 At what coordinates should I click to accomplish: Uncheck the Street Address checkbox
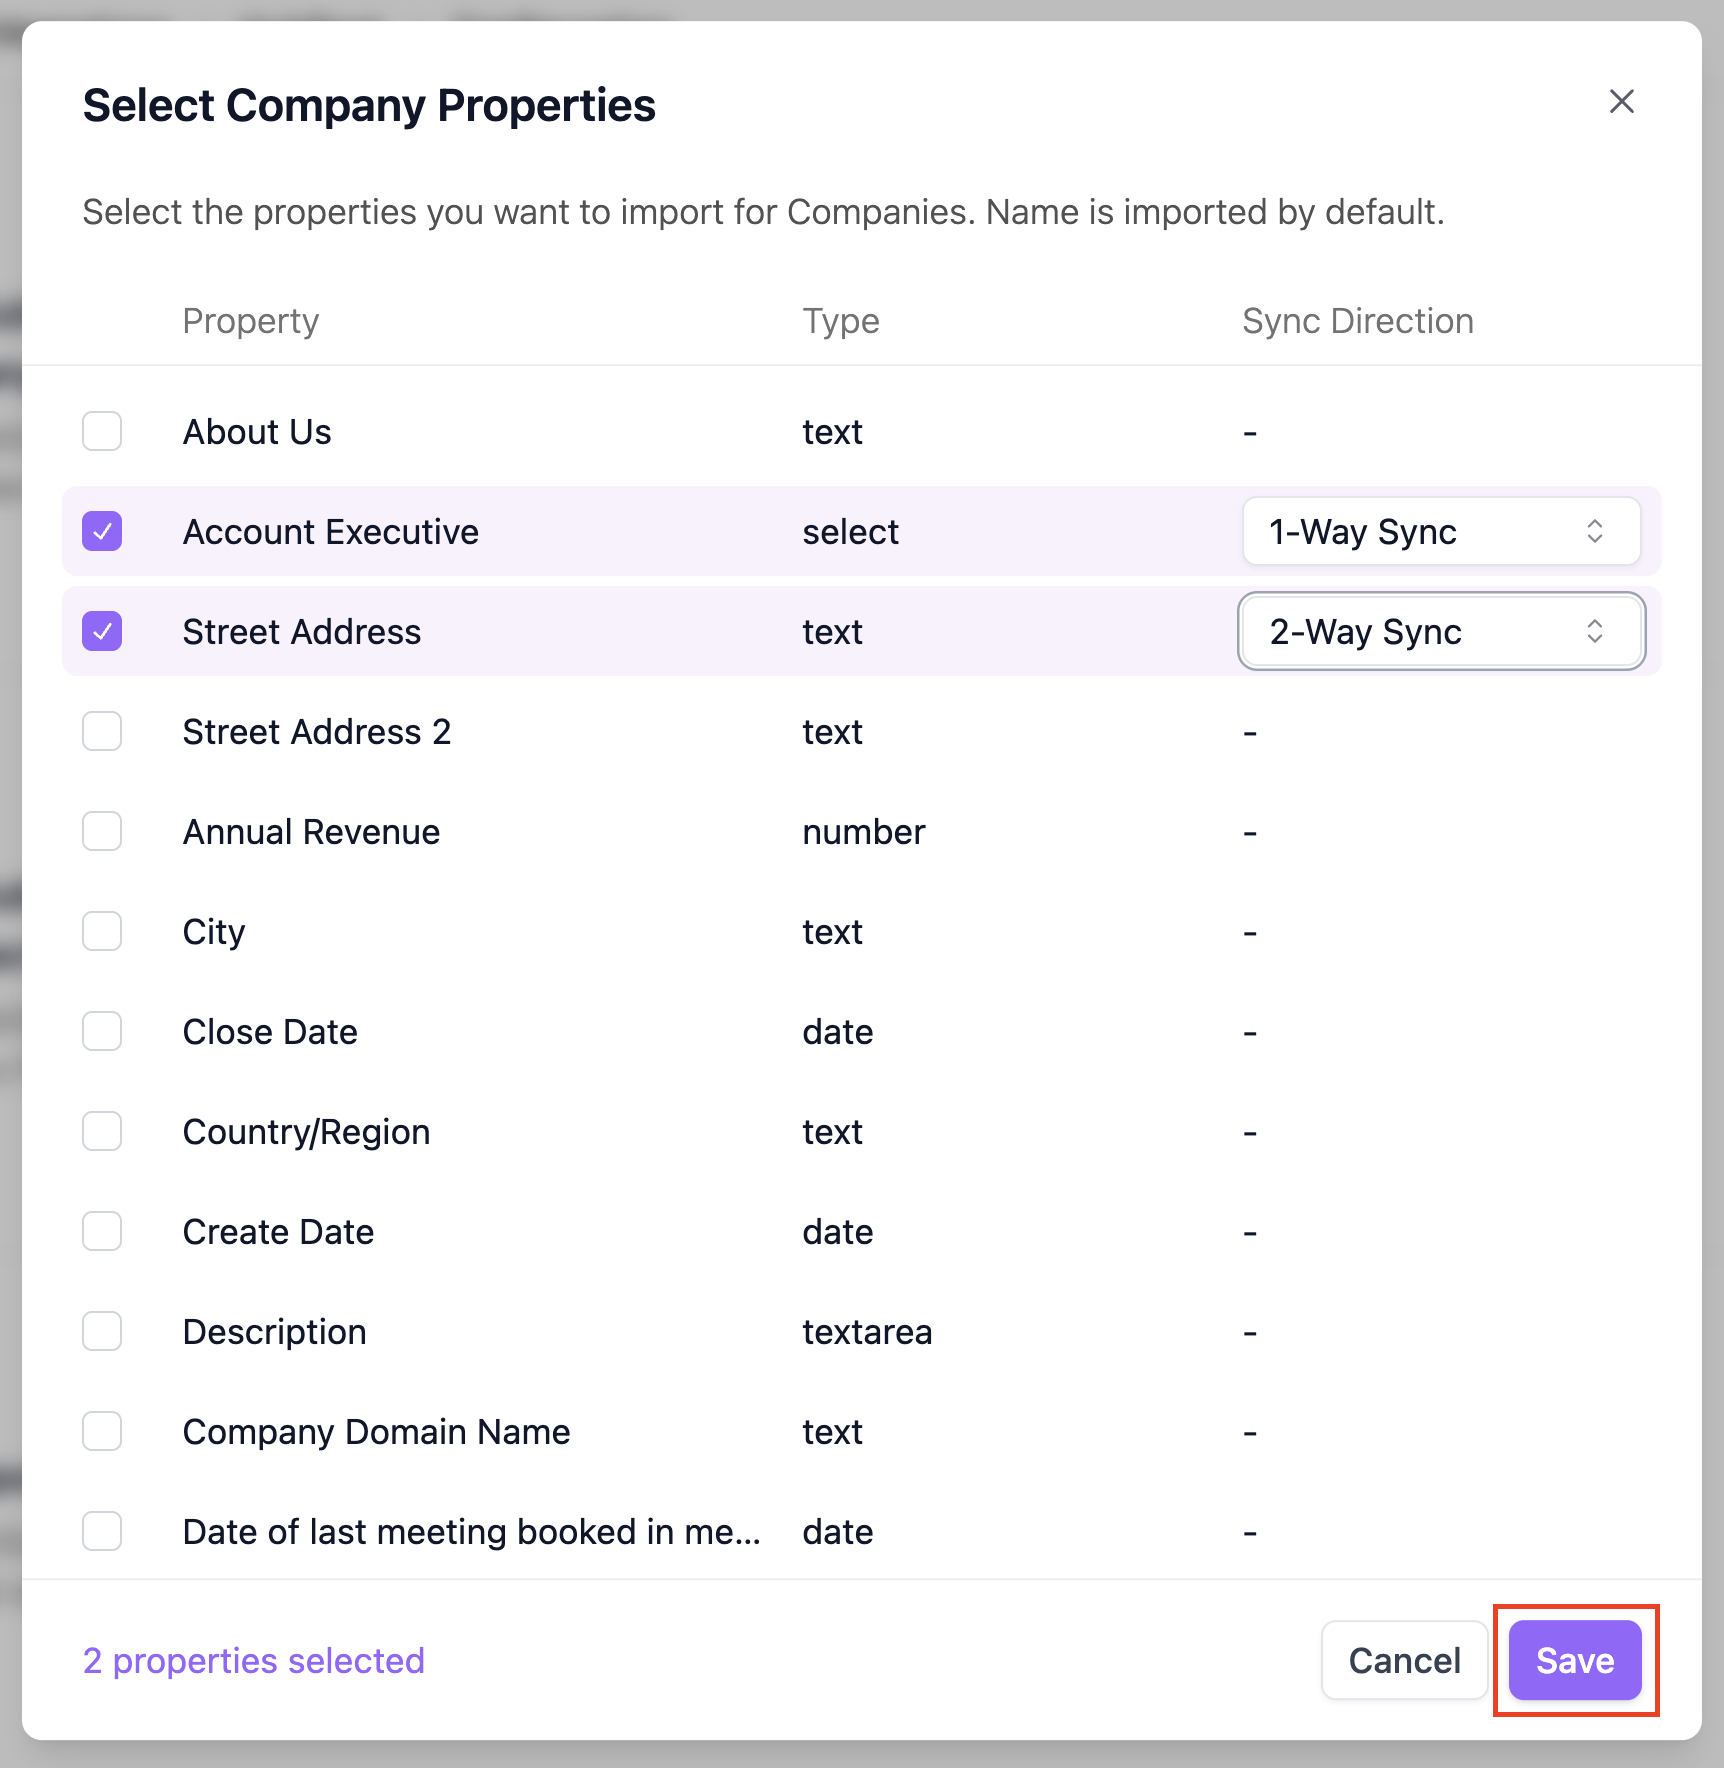click(102, 631)
